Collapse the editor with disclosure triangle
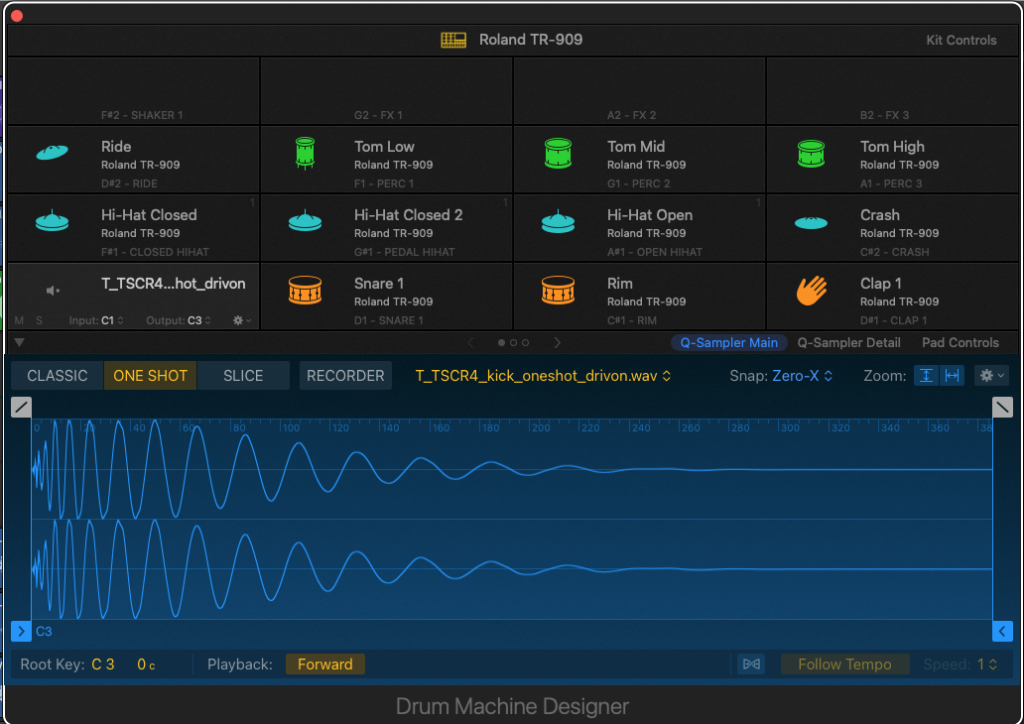 (x=20, y=342)
